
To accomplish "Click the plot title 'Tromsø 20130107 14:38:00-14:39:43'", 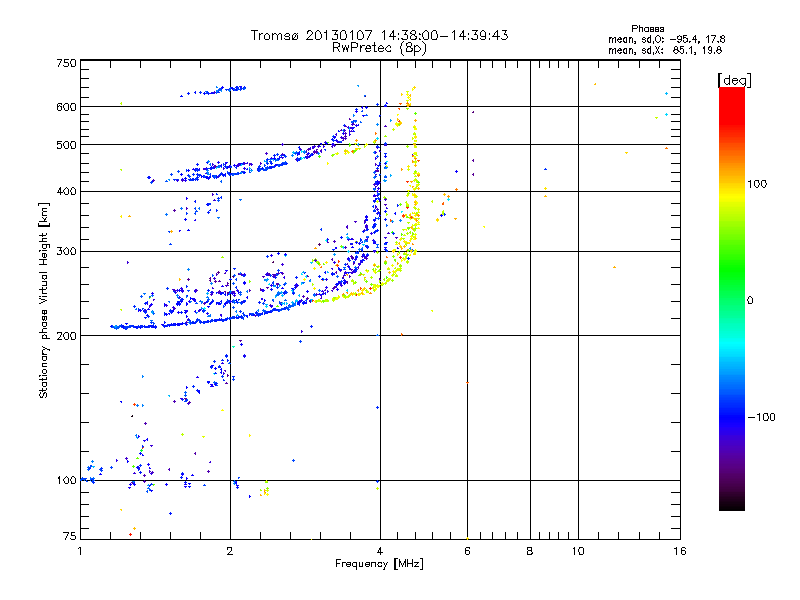I will click(x=379, y=35).
